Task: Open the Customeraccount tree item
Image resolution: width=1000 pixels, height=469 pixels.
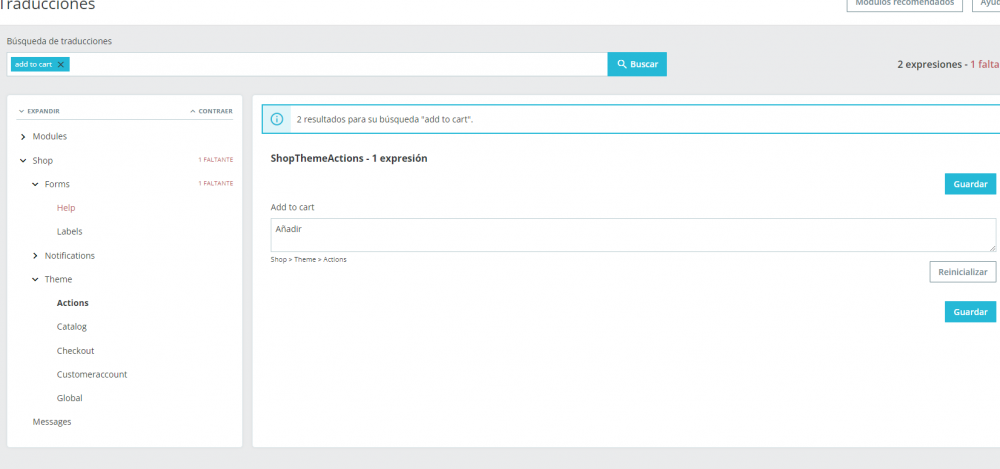Action: (92, 375)
